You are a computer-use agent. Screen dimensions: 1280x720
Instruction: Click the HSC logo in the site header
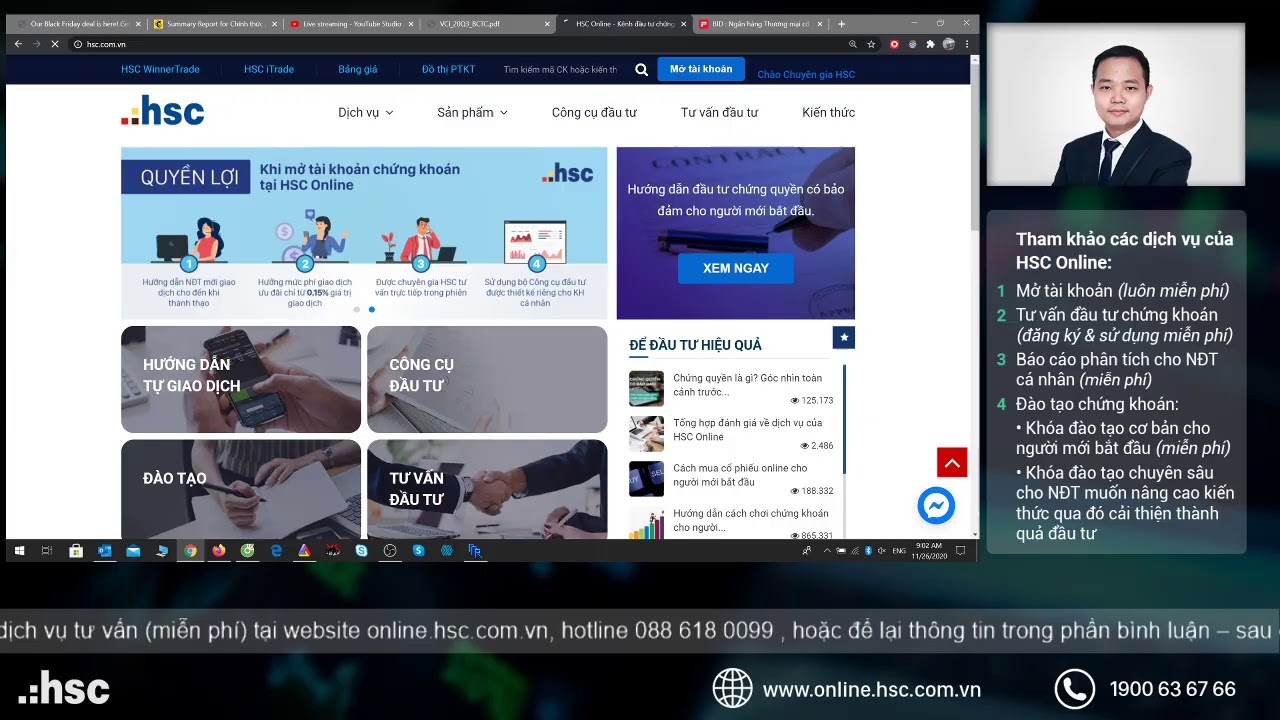[x=162, y=111]
